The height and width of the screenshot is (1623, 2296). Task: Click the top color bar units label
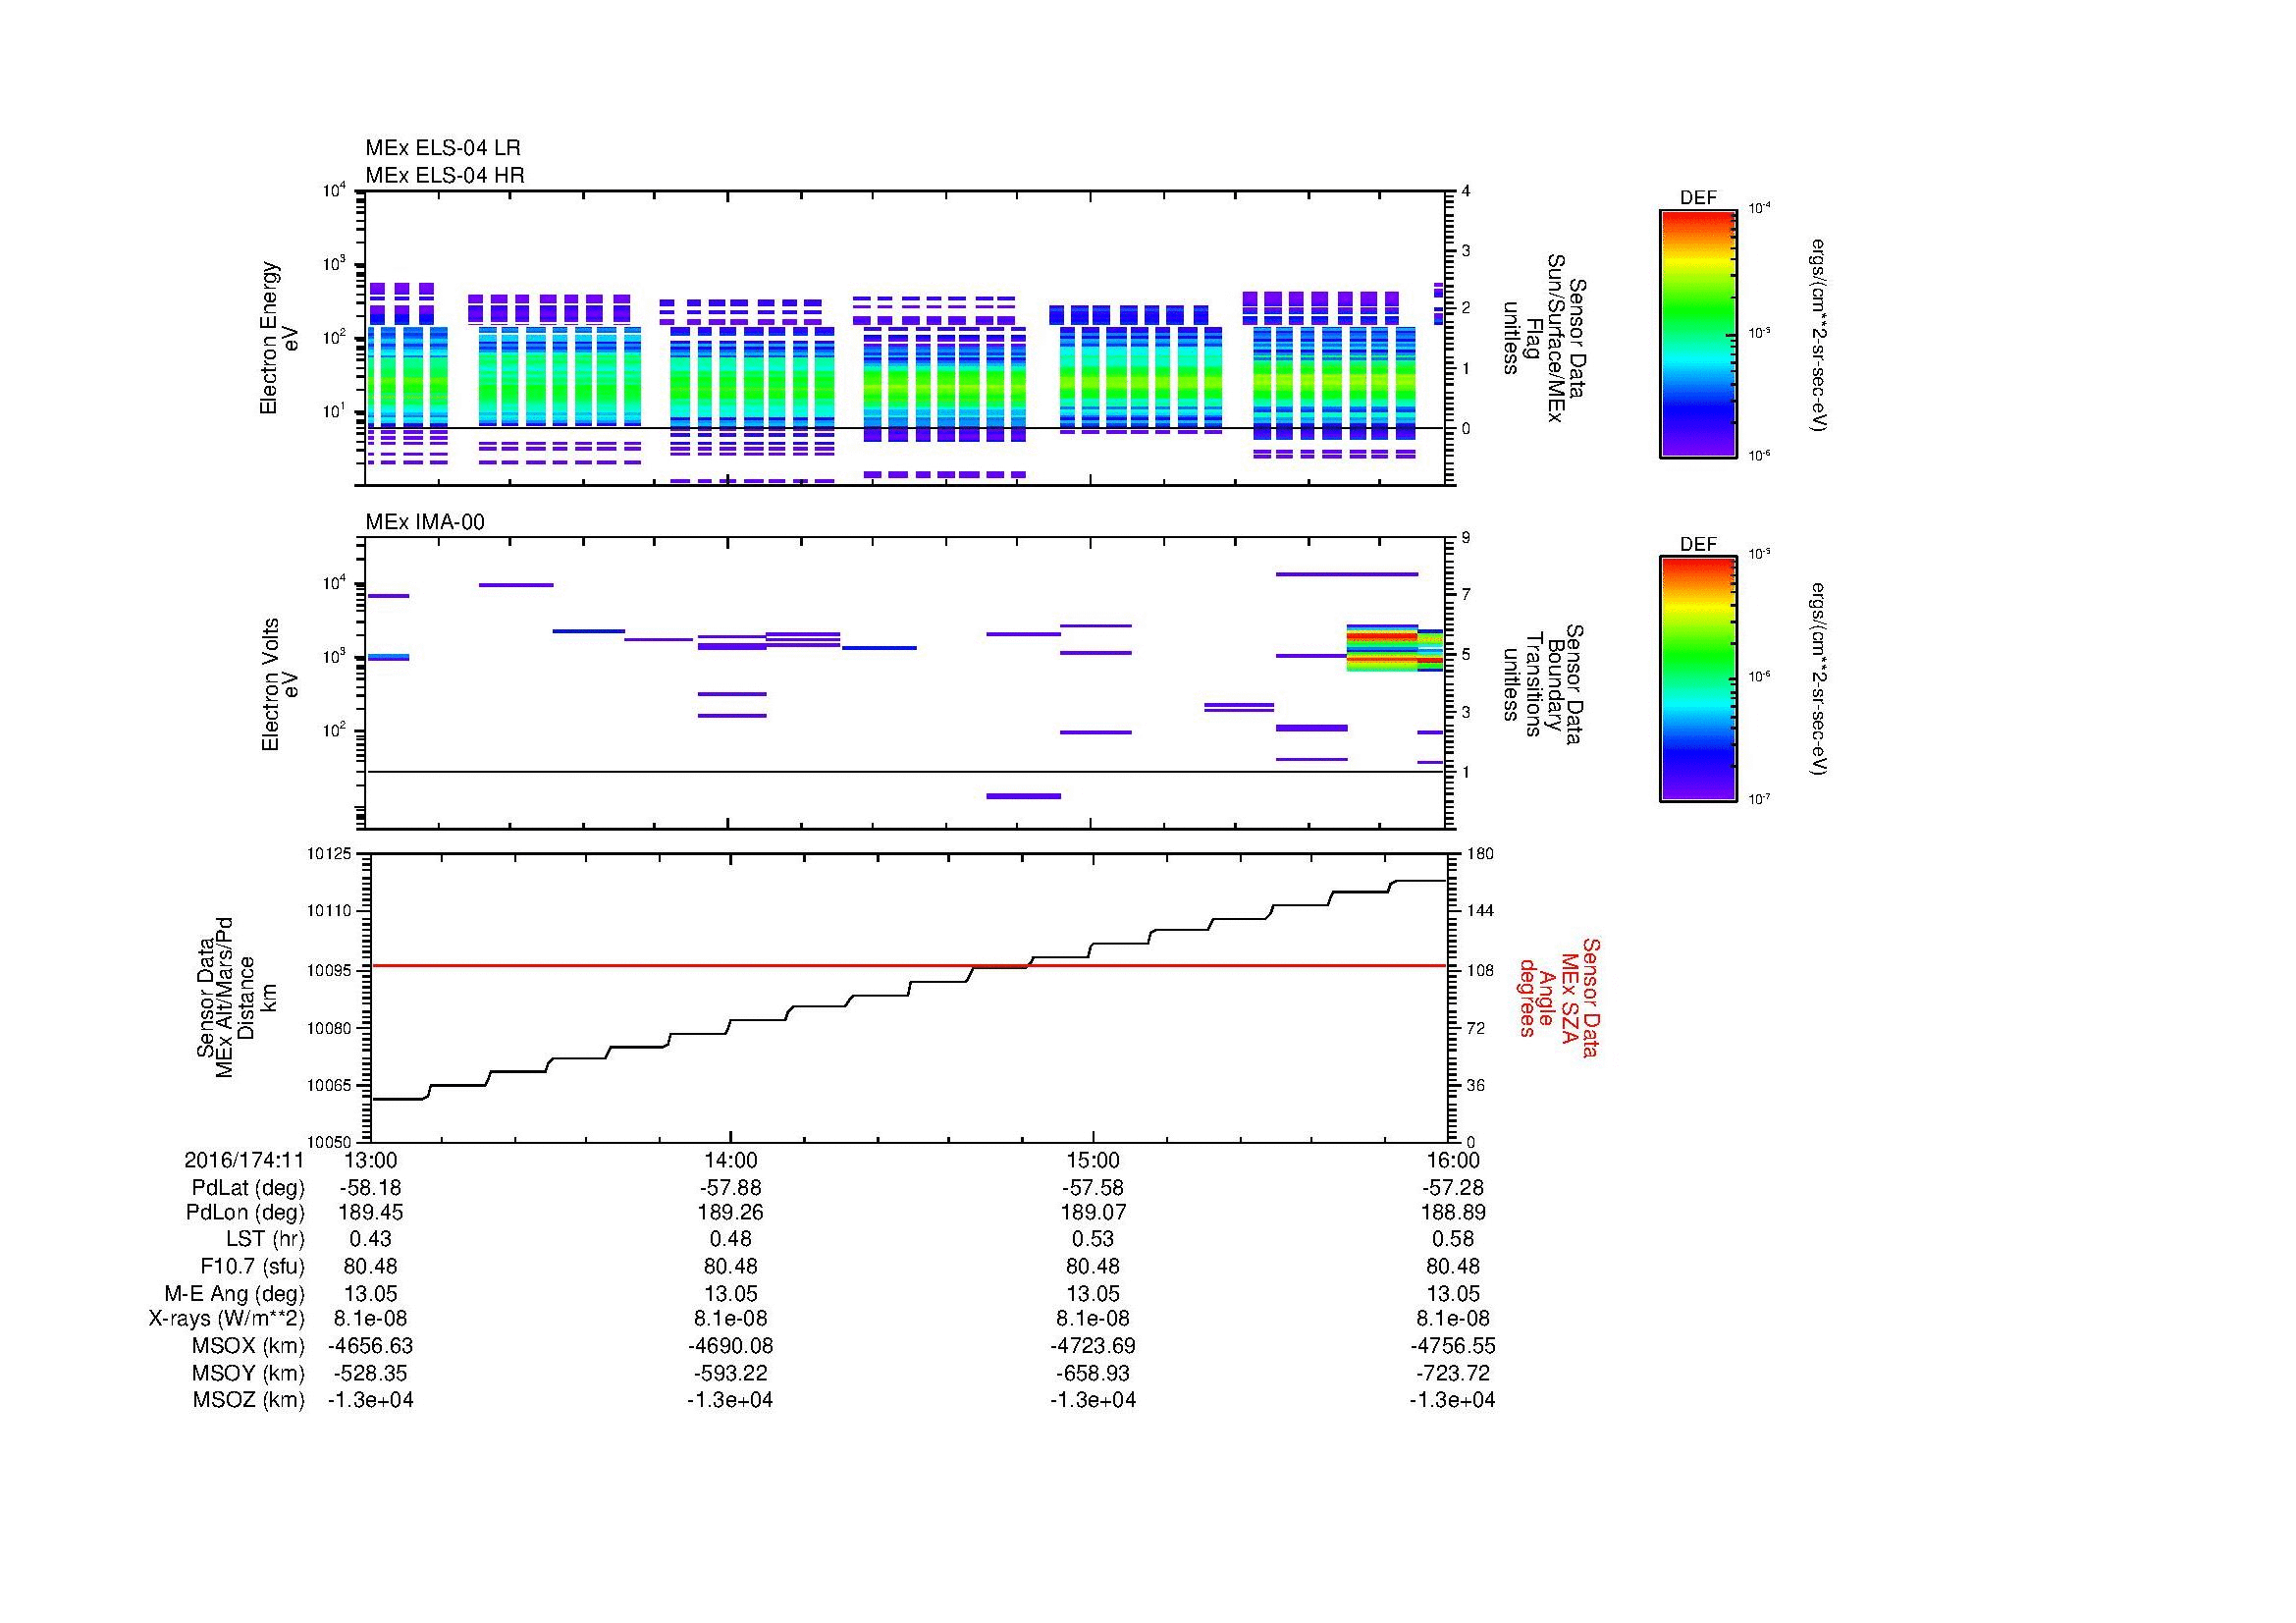[x=1818, y=335]
